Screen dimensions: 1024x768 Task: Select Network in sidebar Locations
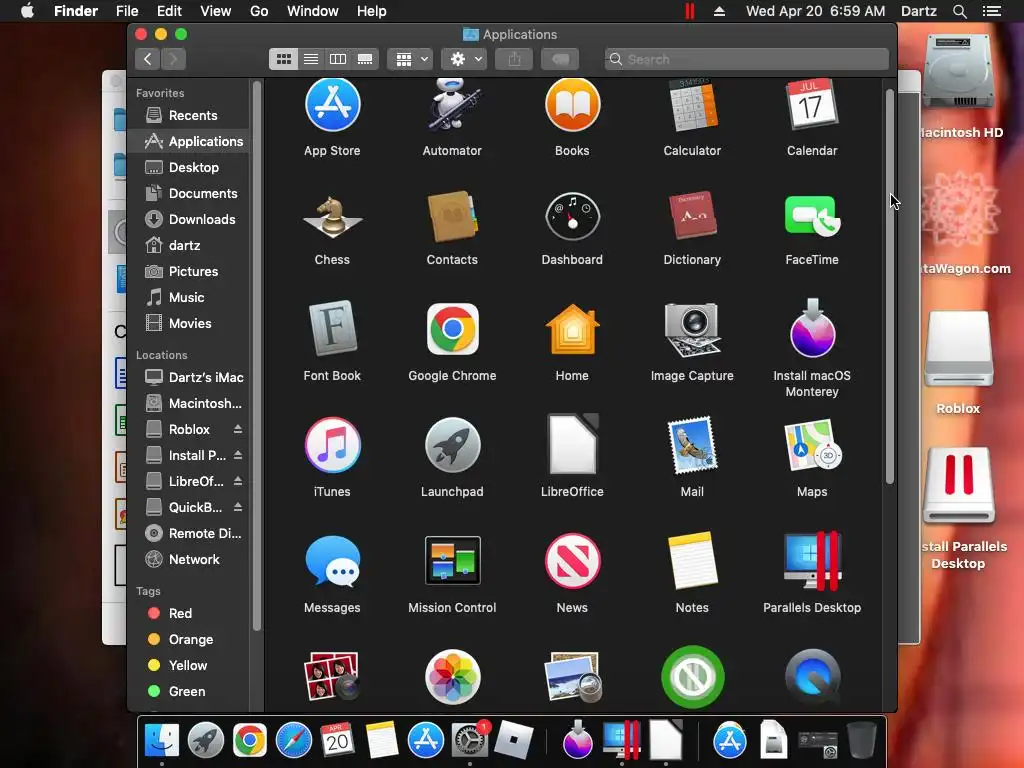(189, 560)
